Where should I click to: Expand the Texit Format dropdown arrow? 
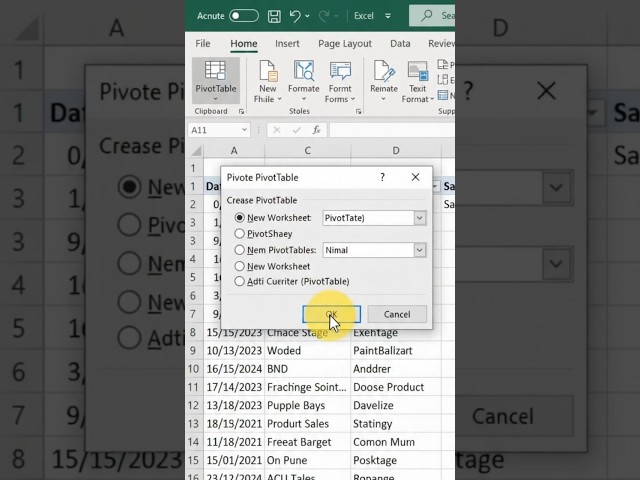[x=432, y=99]
